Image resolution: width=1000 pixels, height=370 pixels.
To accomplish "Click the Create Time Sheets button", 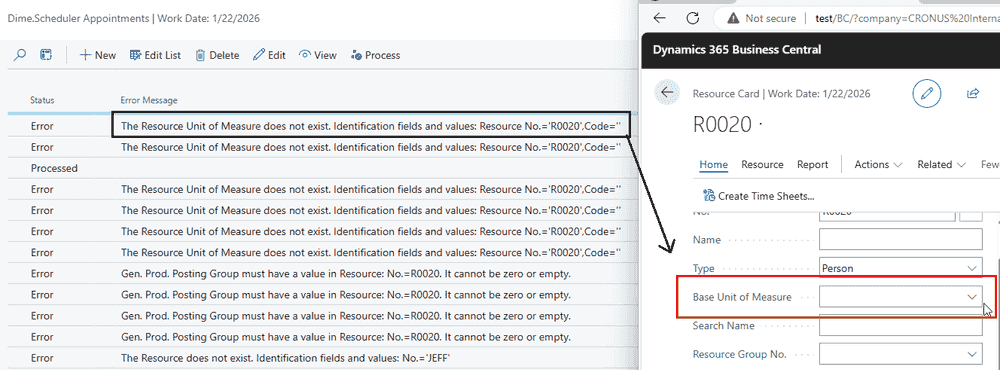I will coord(758,196).
